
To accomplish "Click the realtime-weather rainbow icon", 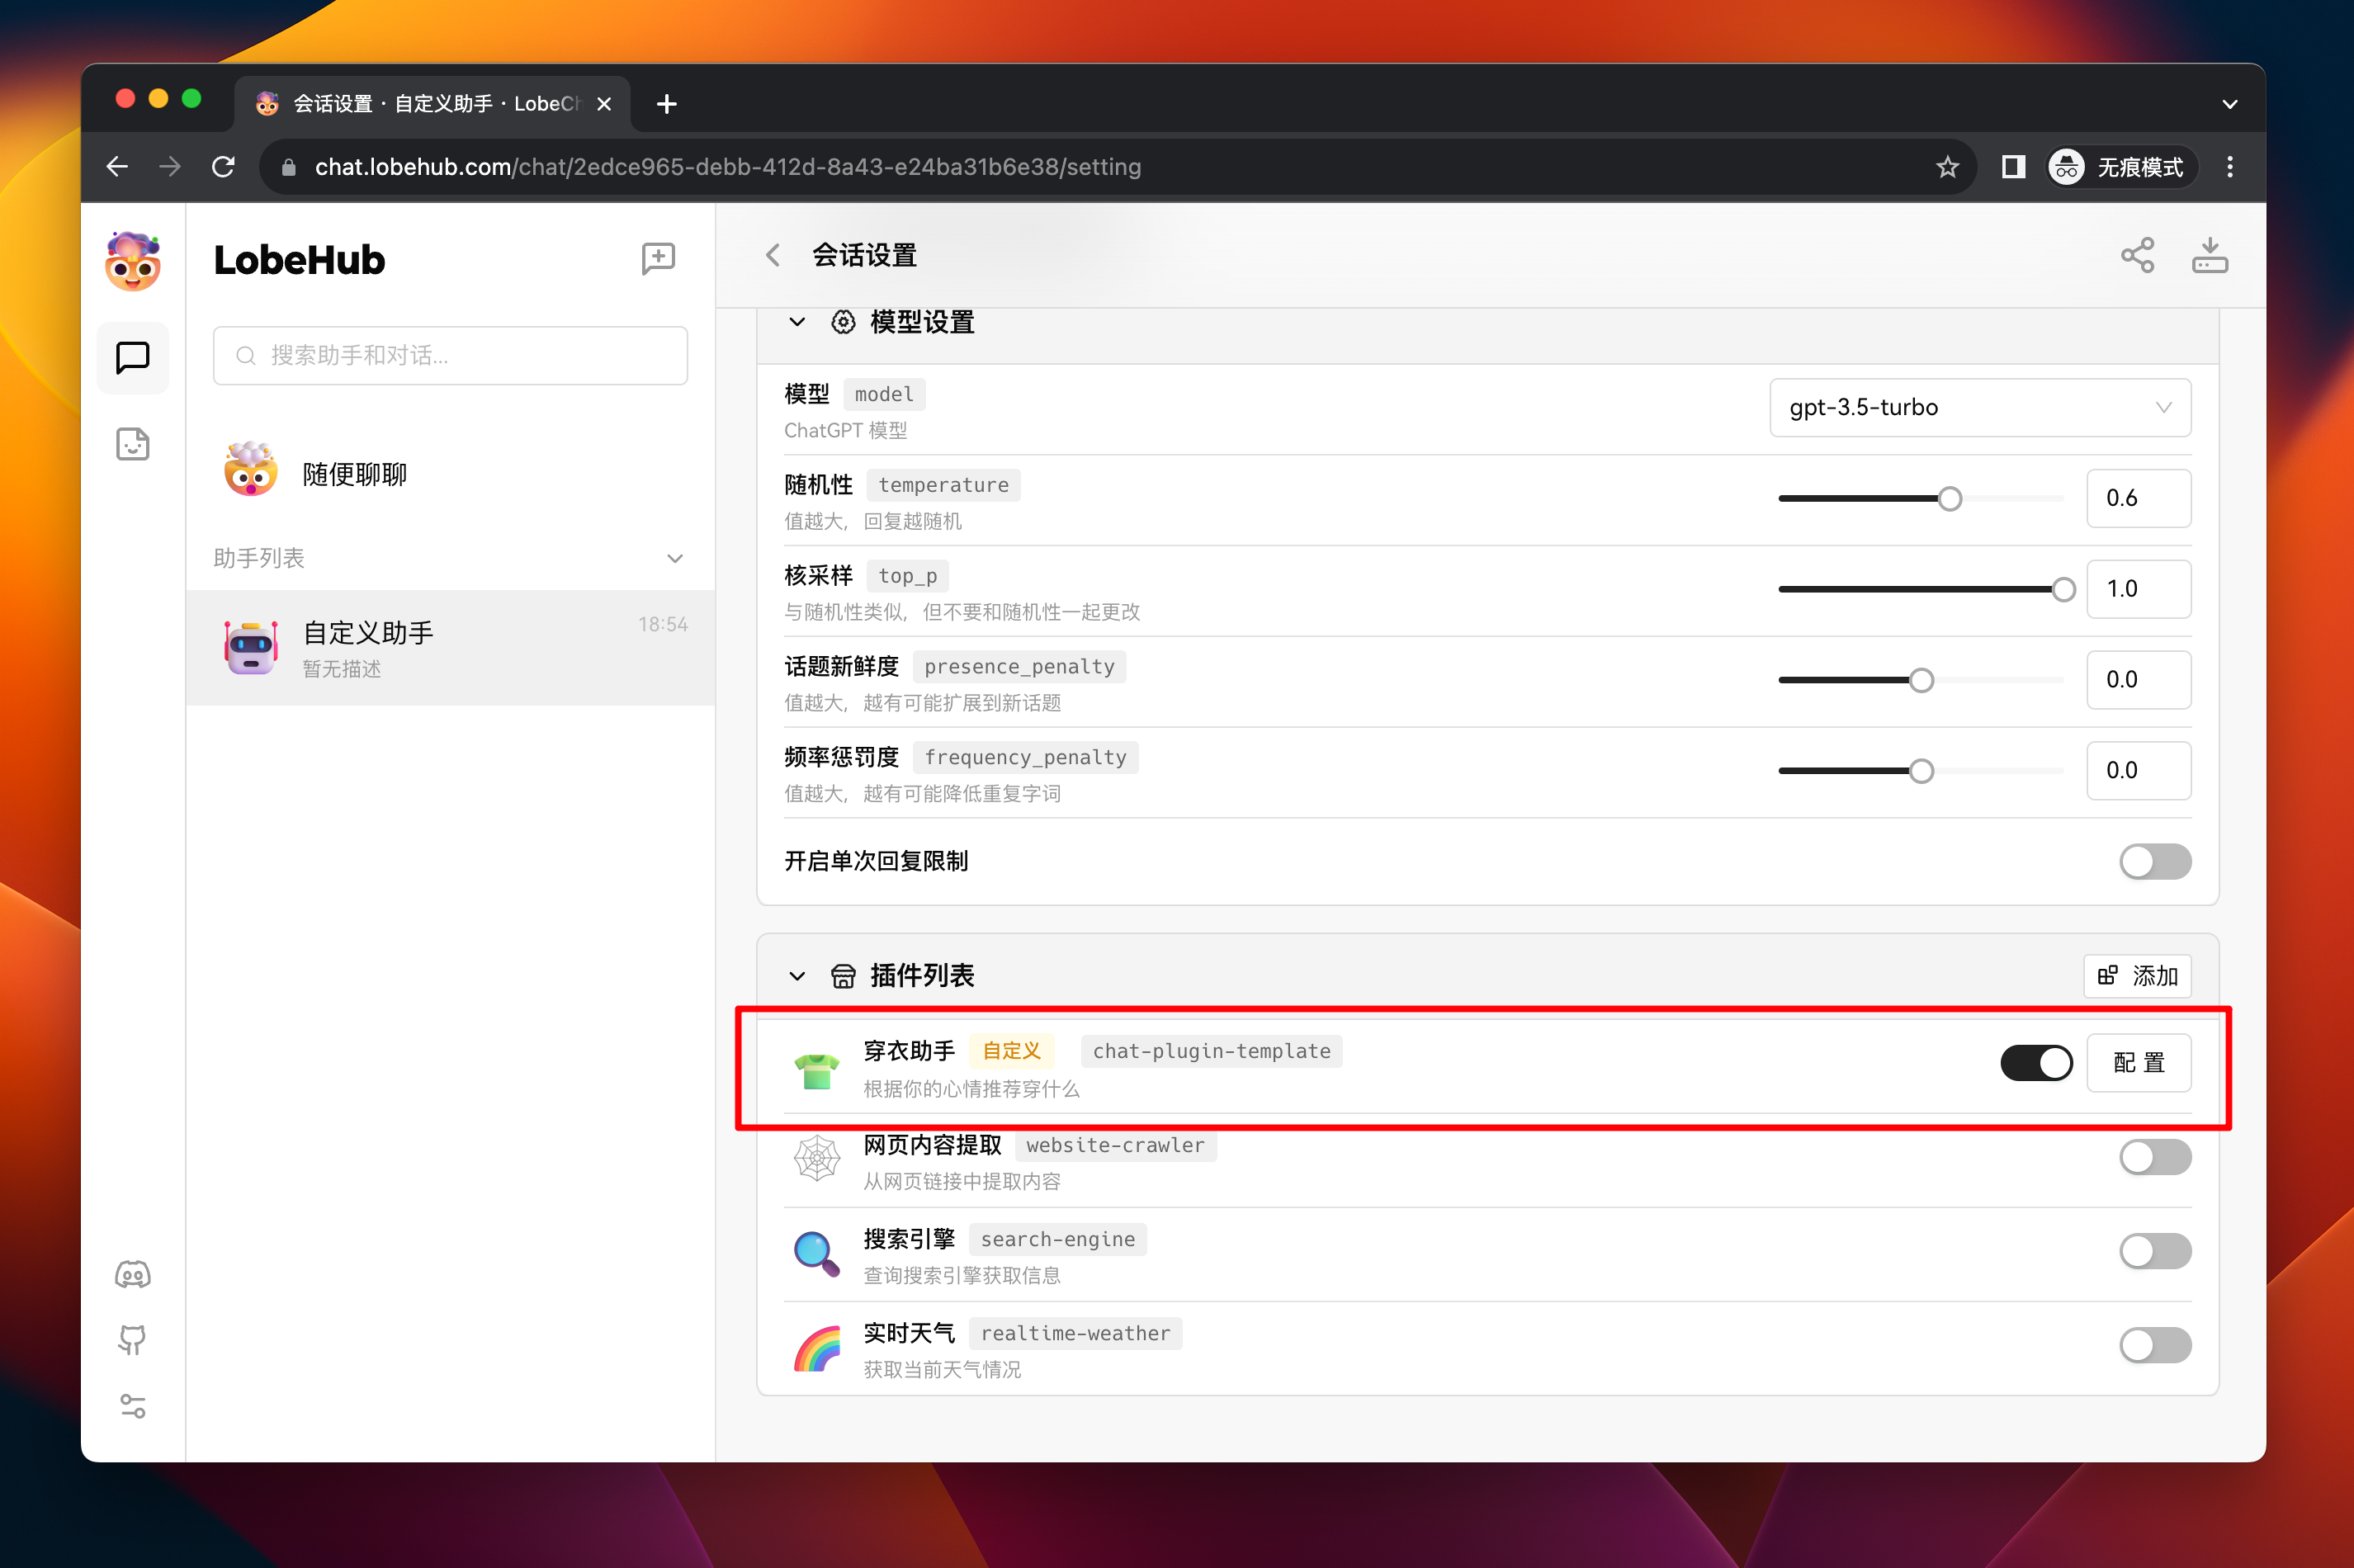I will click(816, 1347).
